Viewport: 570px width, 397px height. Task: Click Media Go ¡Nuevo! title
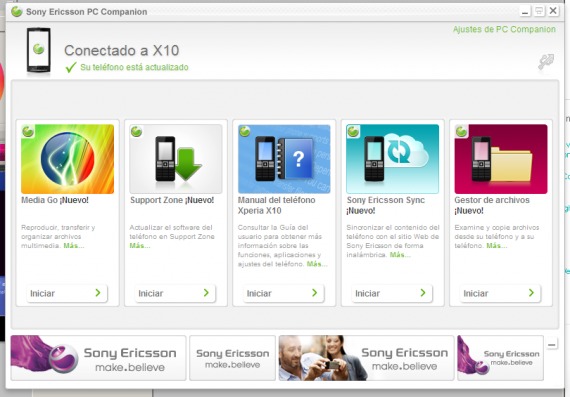pyautogui.click(x=55, y=200)
